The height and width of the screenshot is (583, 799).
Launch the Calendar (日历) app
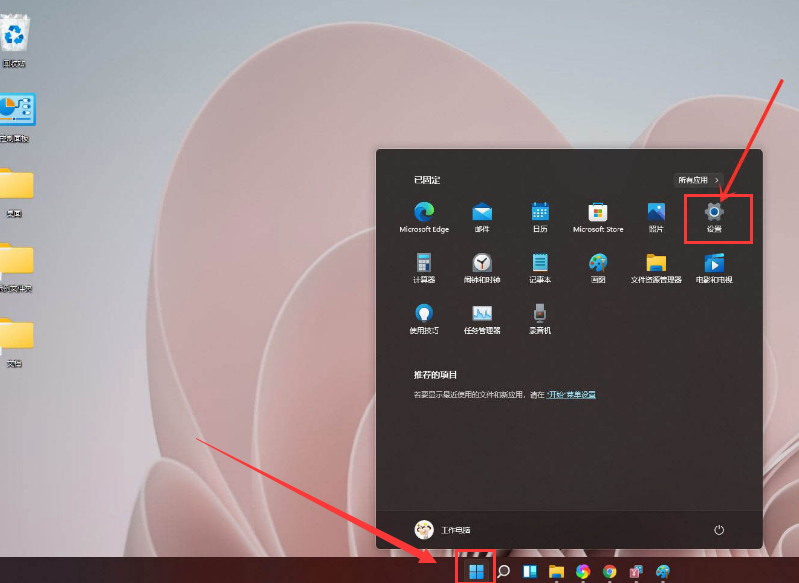pos(540,217)
